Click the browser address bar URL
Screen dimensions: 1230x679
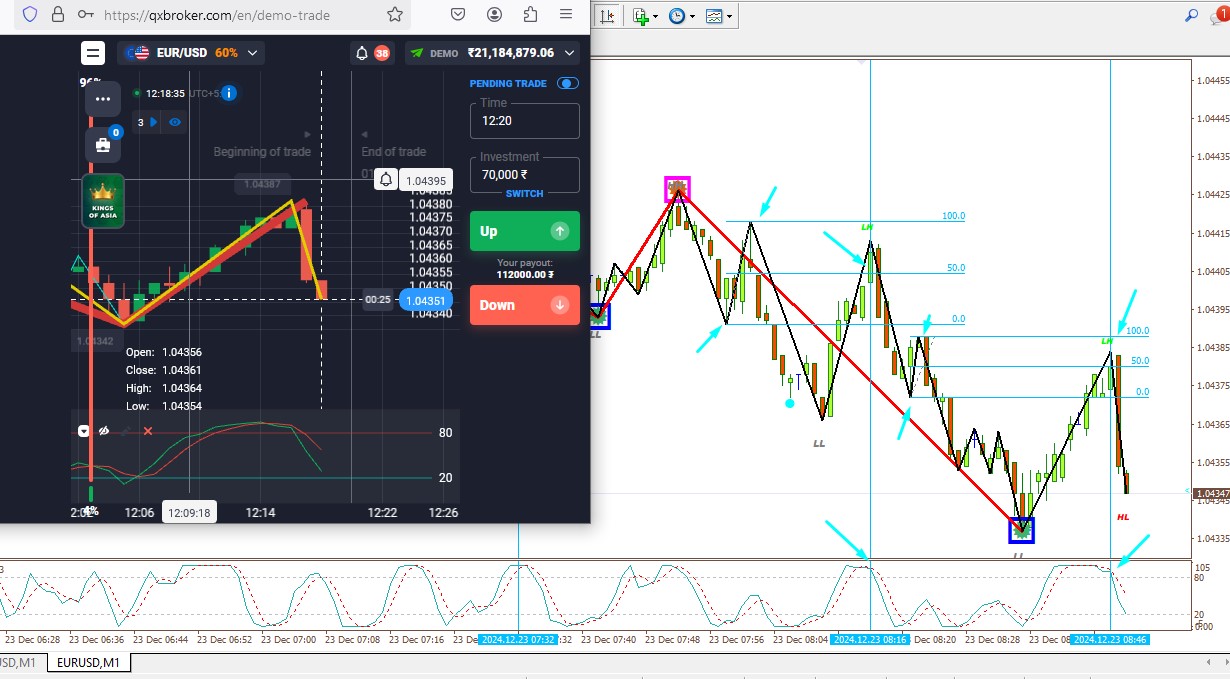point(216,15)
